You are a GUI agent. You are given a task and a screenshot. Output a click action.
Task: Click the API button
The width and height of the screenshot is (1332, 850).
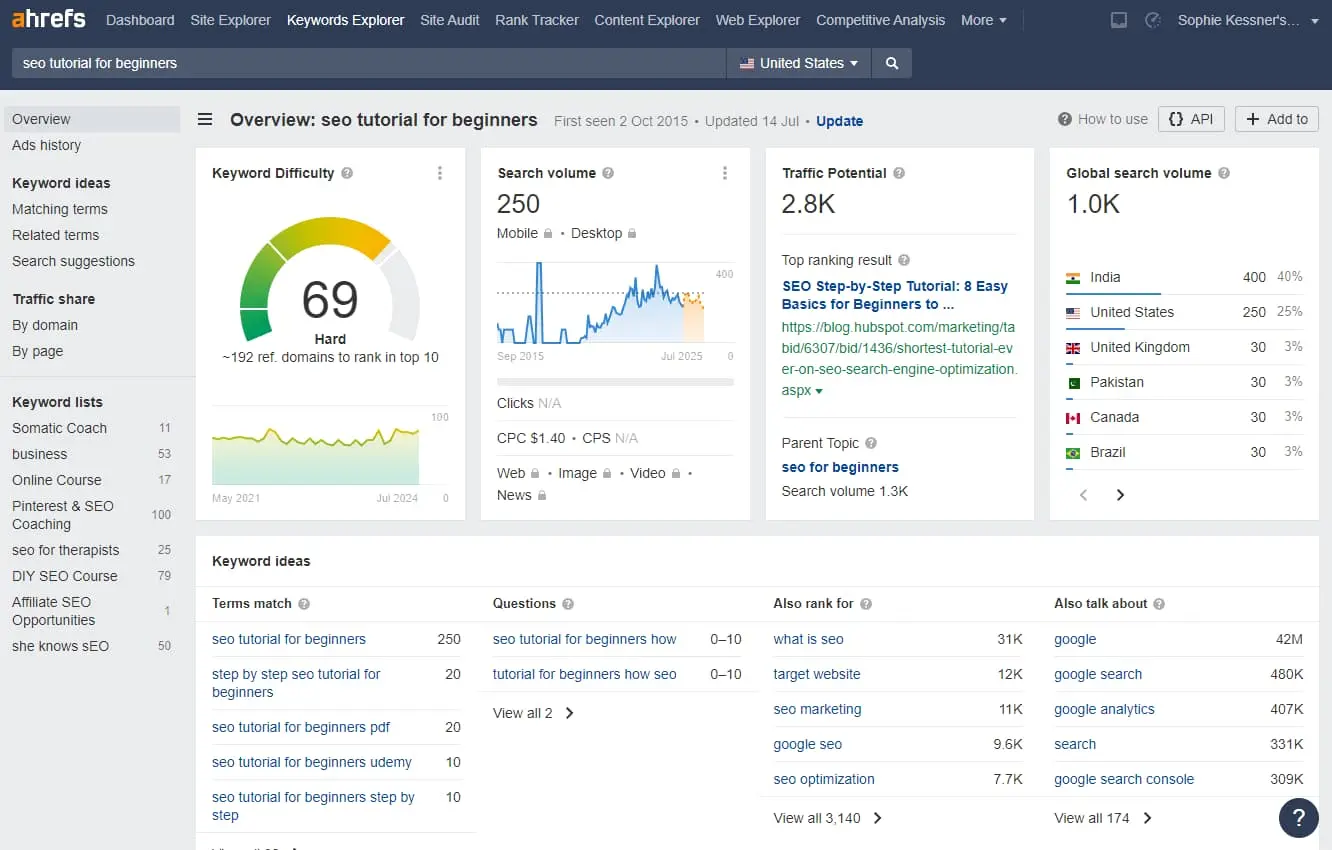point(1192,119)
